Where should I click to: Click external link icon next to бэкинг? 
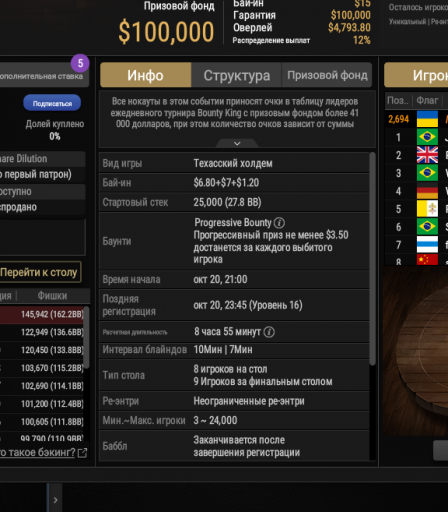click(82, 452)
